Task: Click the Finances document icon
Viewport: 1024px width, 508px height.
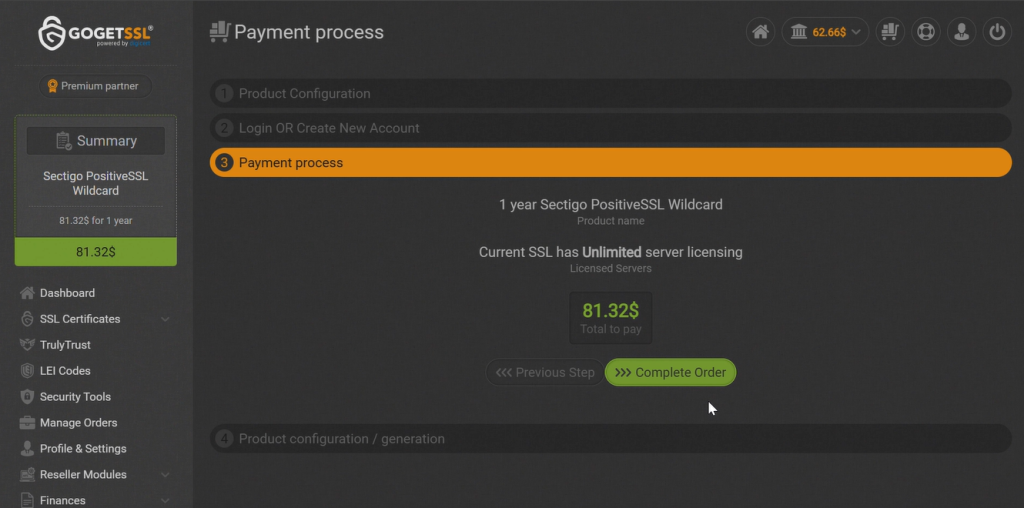Action: (x=27, y=500)
